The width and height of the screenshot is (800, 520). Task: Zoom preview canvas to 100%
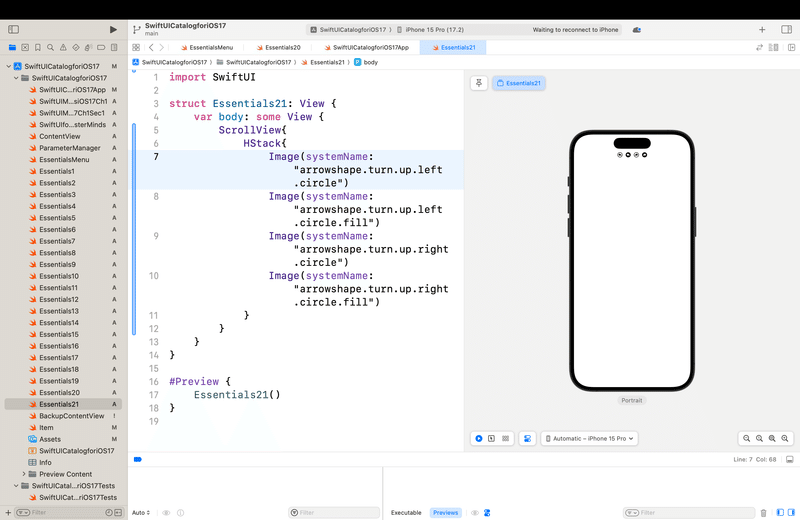pos(759,438)
